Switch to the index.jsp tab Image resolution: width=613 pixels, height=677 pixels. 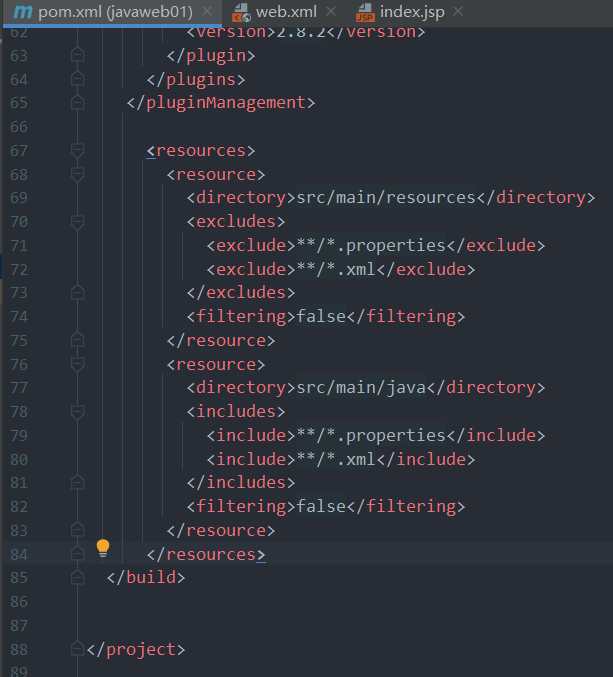(x=412, y=12)
